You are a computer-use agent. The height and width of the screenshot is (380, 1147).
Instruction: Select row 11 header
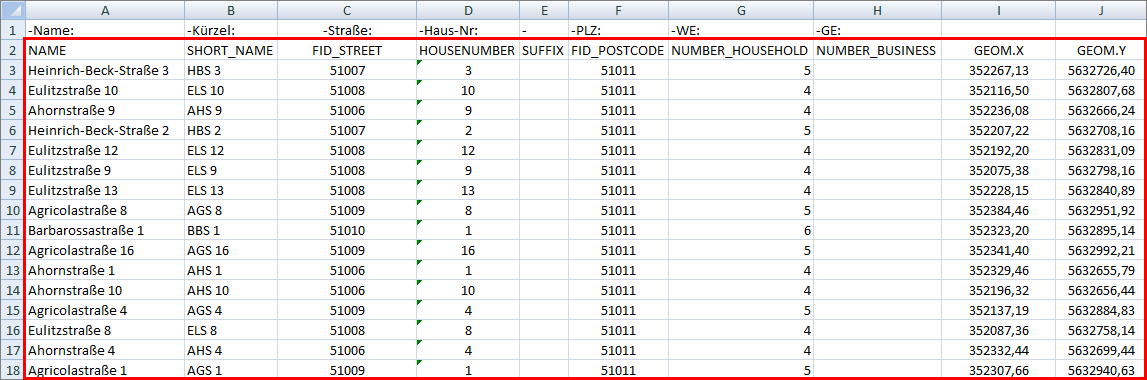[x=12, y=230]
